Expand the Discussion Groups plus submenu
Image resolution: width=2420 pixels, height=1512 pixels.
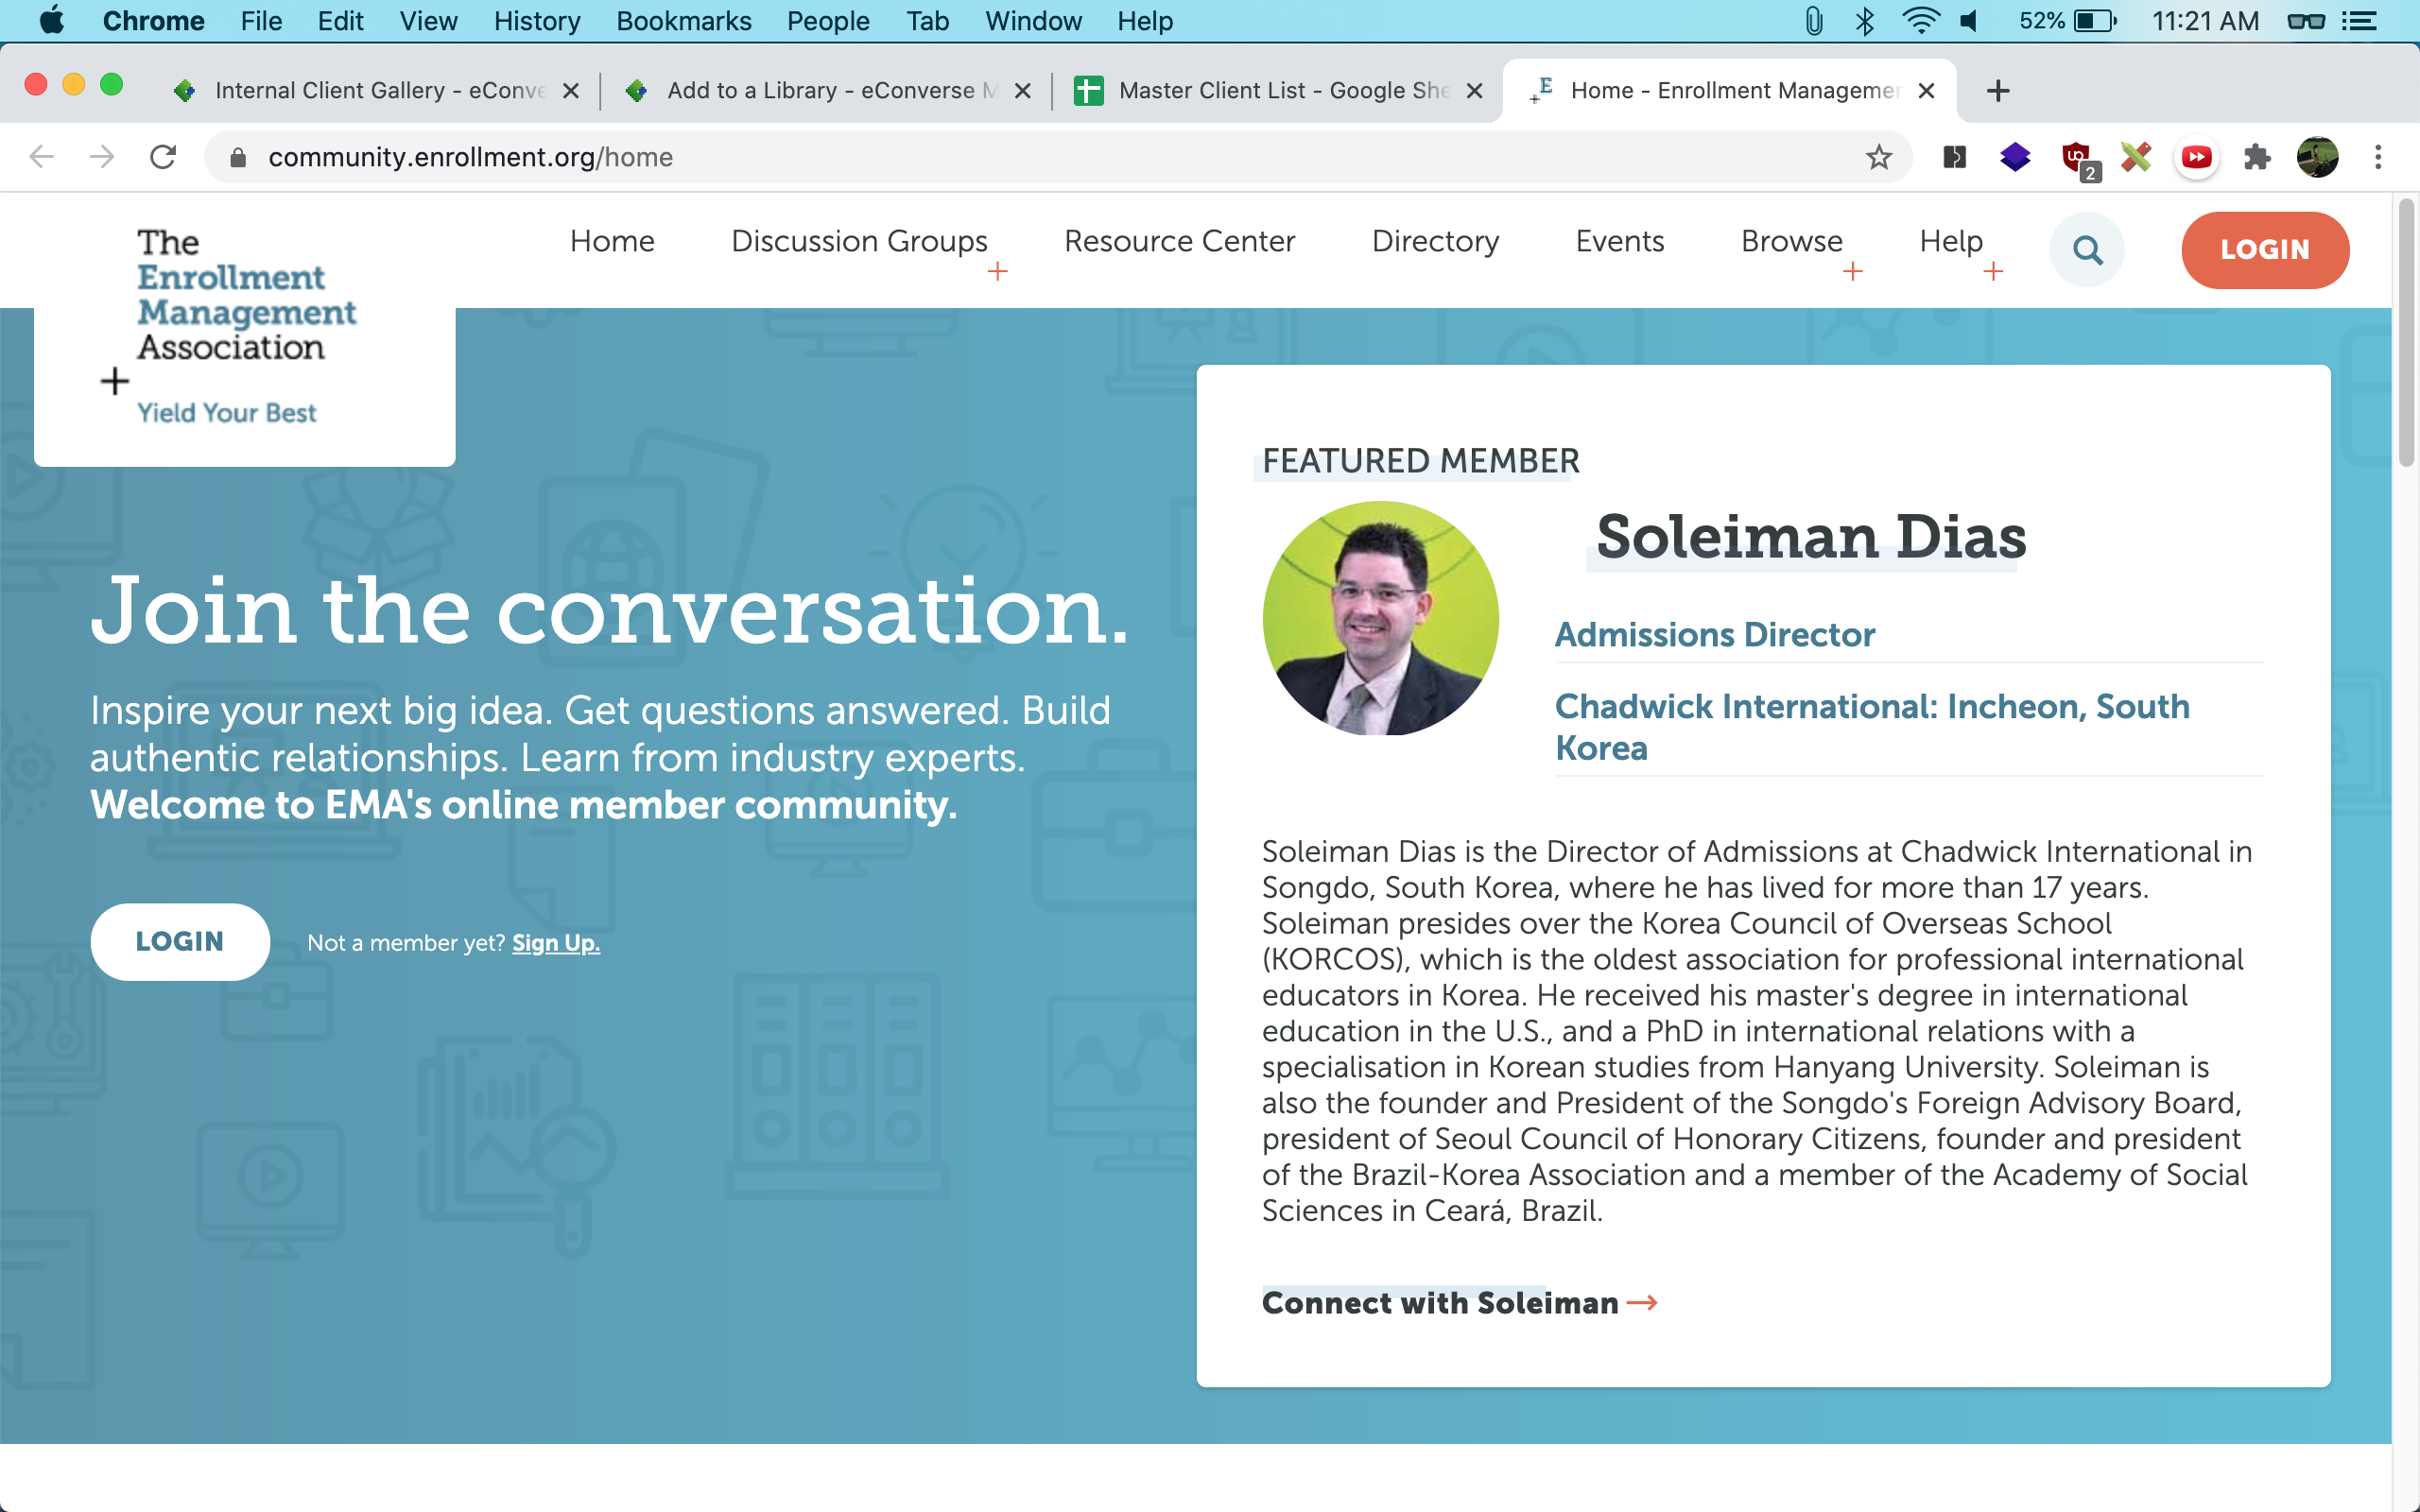pyautogui.click(x=997, y=272)
